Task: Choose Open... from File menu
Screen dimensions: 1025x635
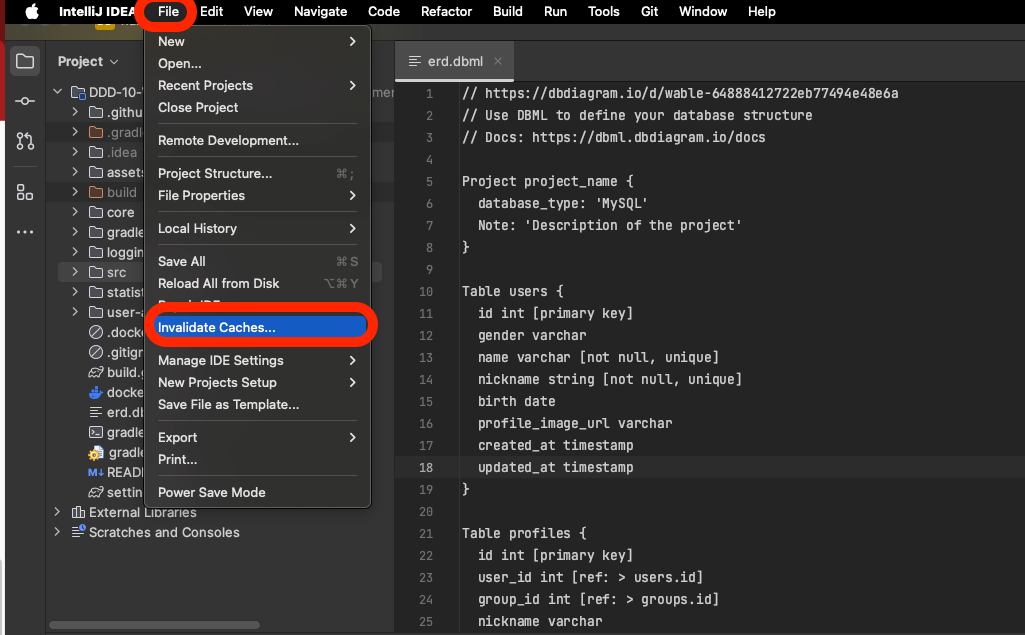Action: pyautogui.click(x=258, y=63)
